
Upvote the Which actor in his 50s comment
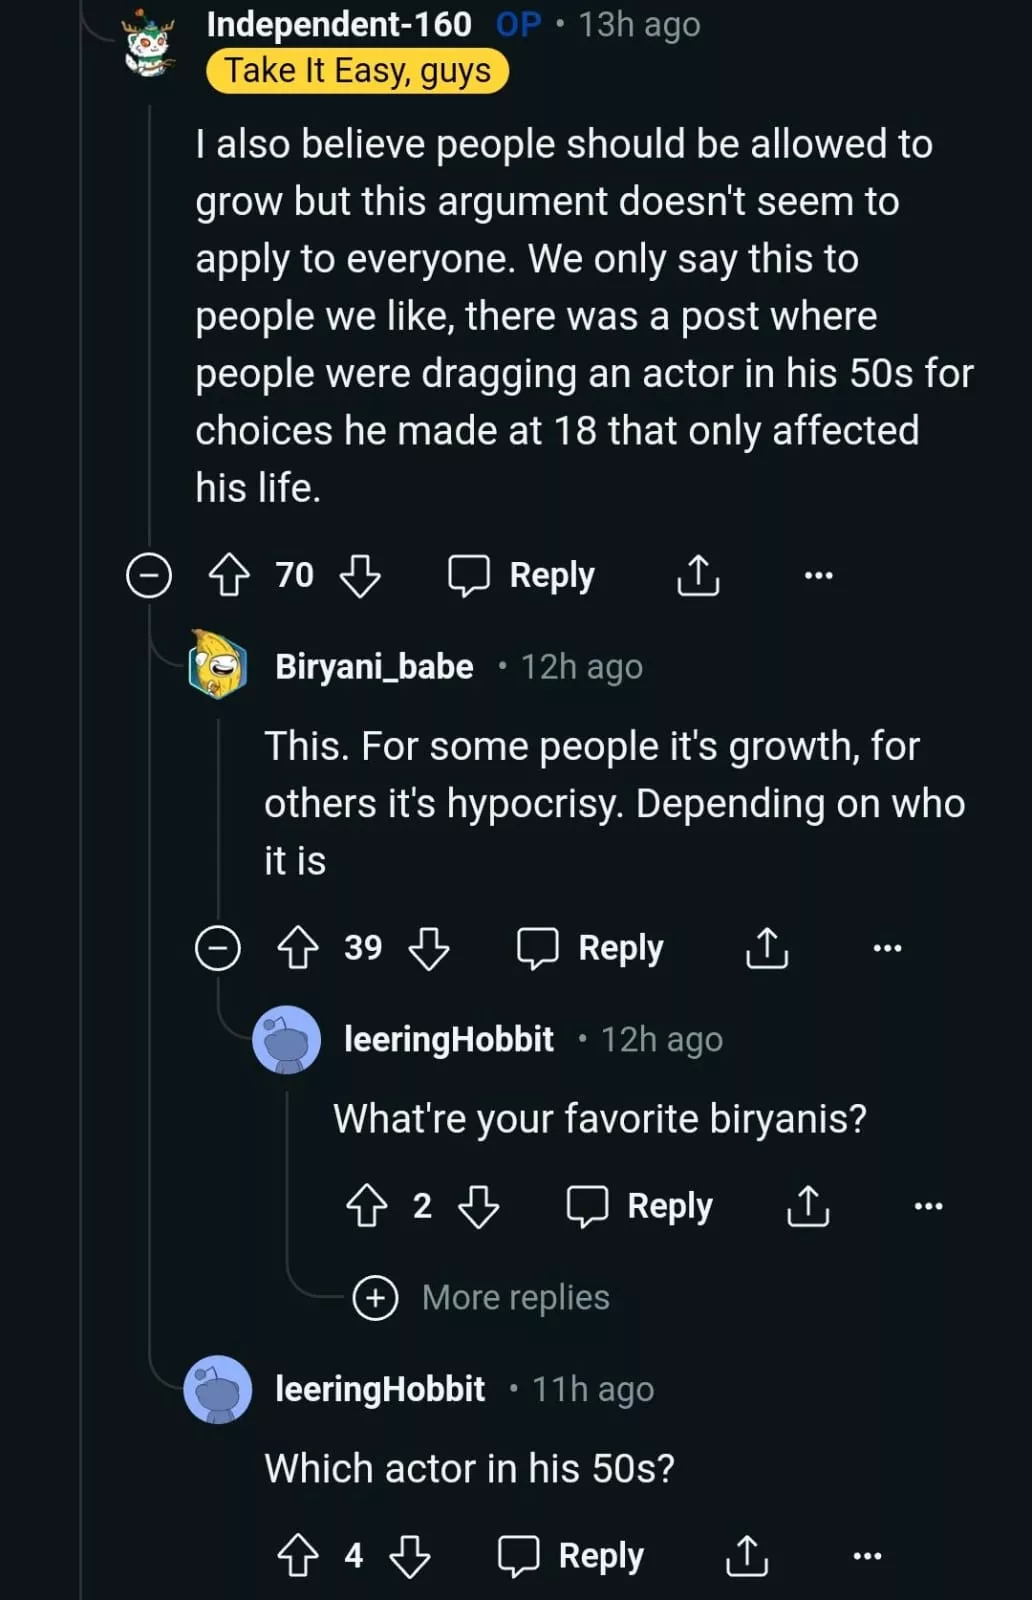point(298,1556)
